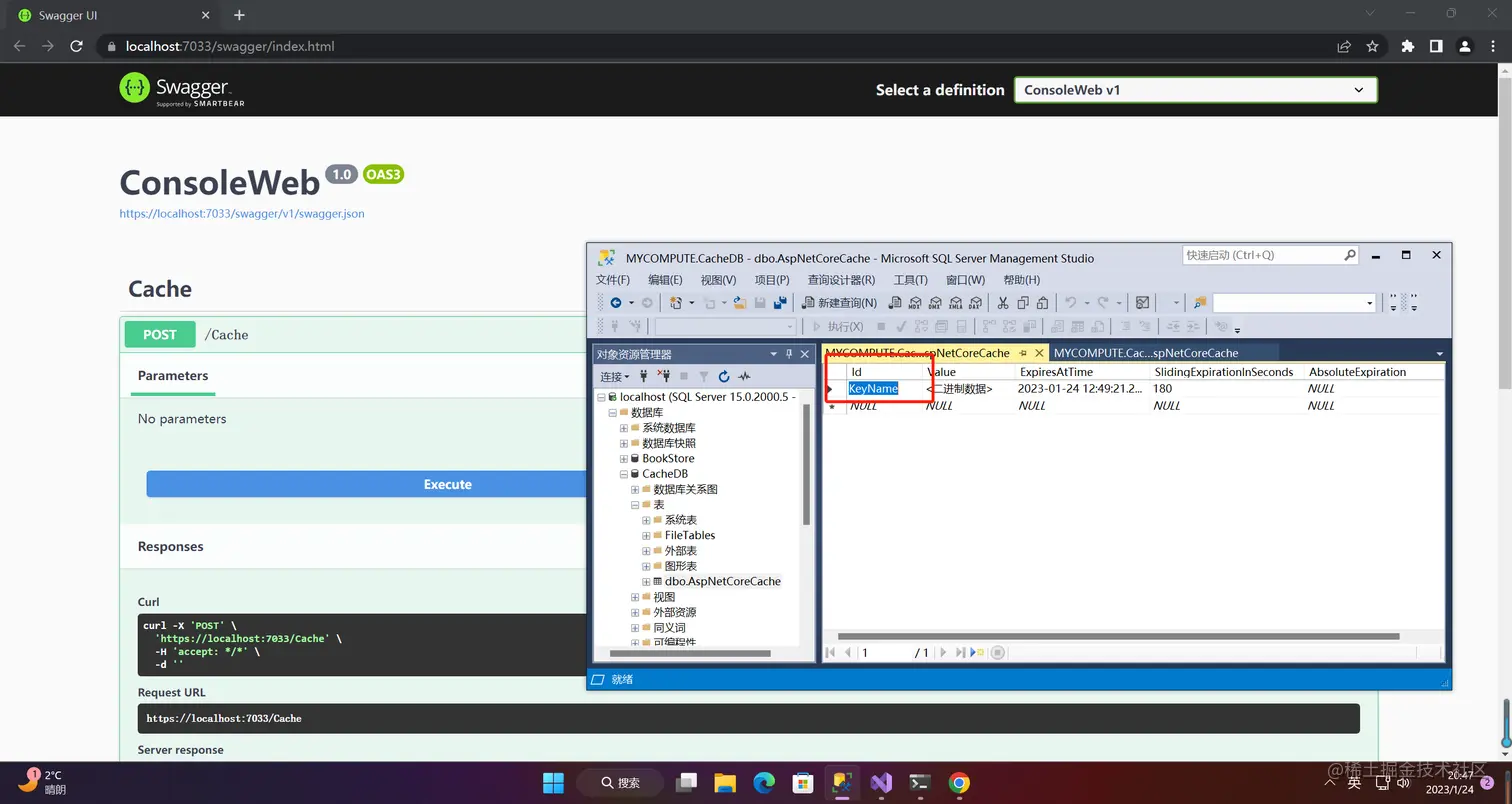Open the 工具(T) menu
The image size is (1512, 804).
point(910,280)
